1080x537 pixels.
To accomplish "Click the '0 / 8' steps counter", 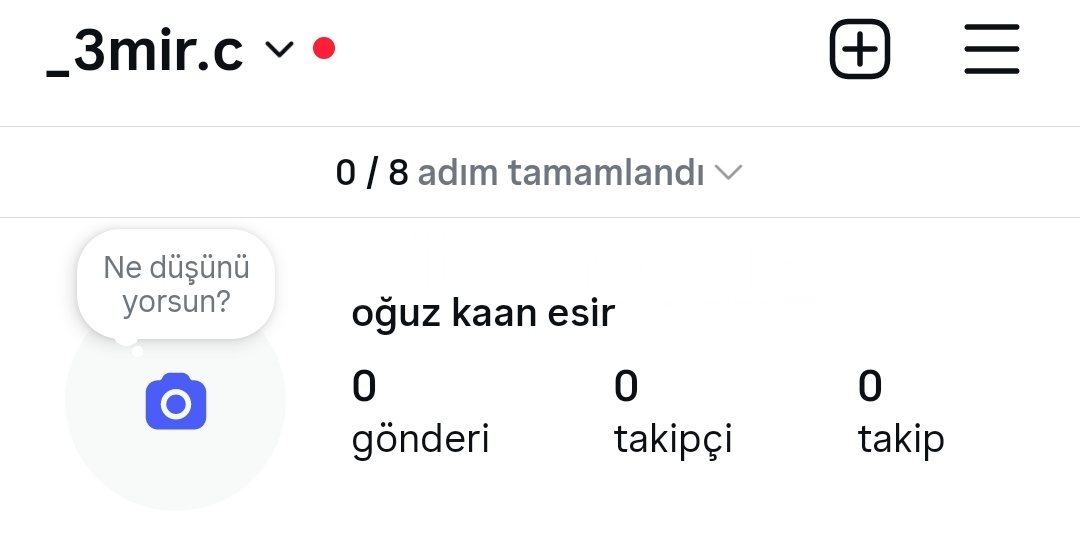I will tap(372, 173).
